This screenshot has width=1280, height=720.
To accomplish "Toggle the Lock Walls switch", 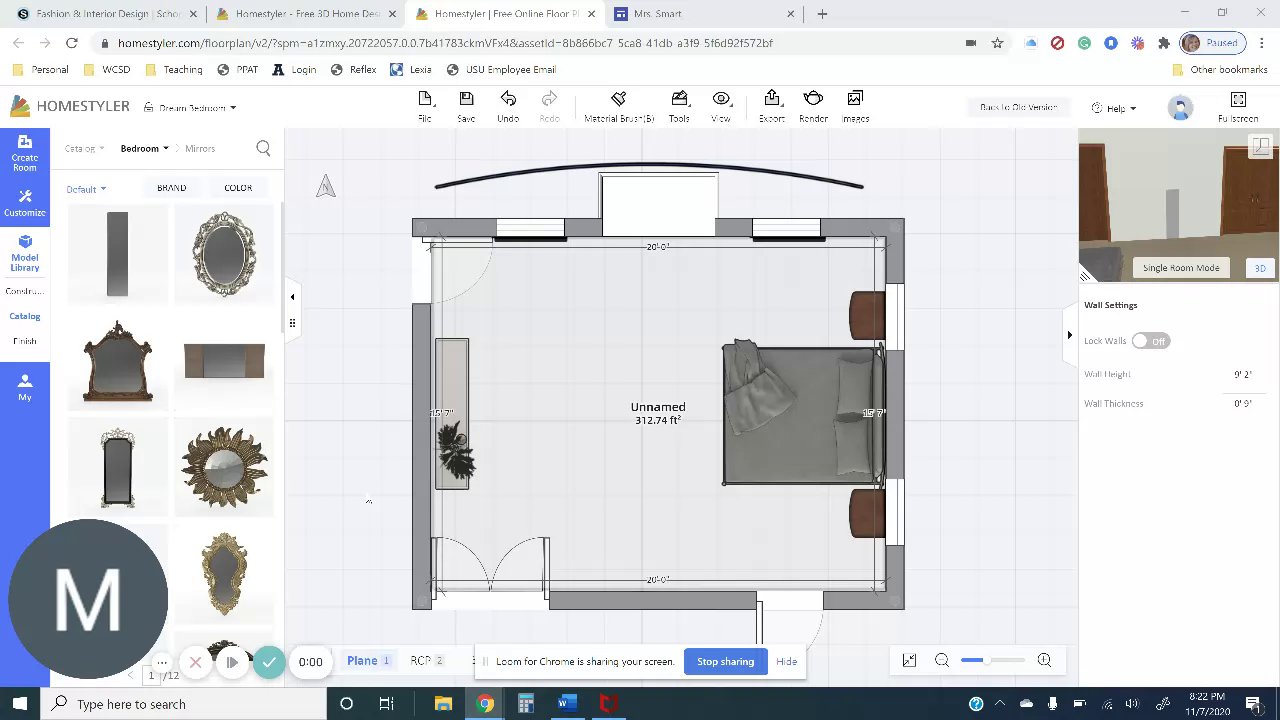I will coord(1150,341).
